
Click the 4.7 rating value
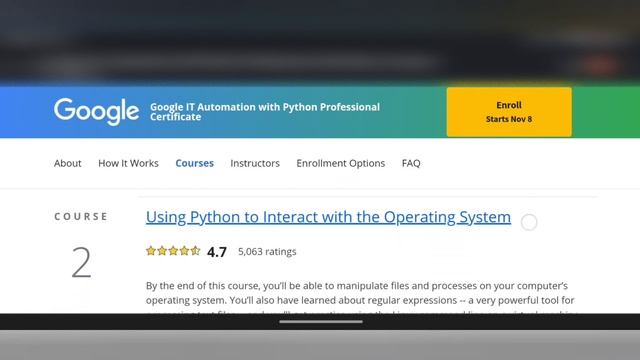pos(217,252)
